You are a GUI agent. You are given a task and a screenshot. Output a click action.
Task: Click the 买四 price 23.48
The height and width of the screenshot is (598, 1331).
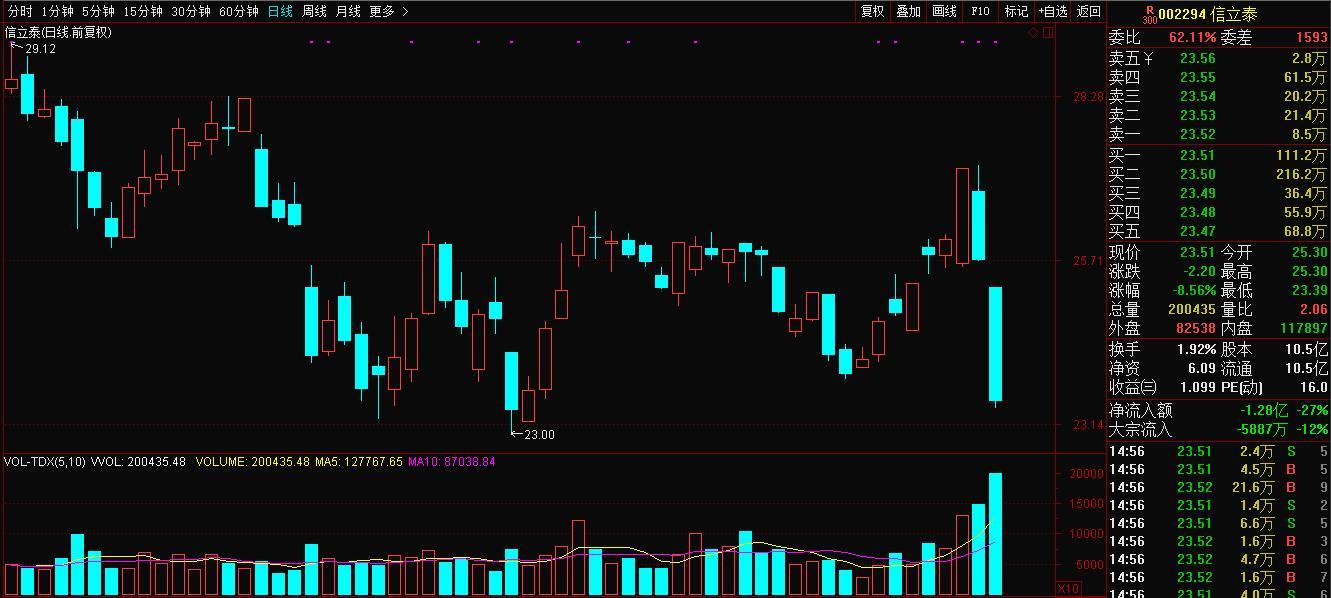coord(1198,212)
